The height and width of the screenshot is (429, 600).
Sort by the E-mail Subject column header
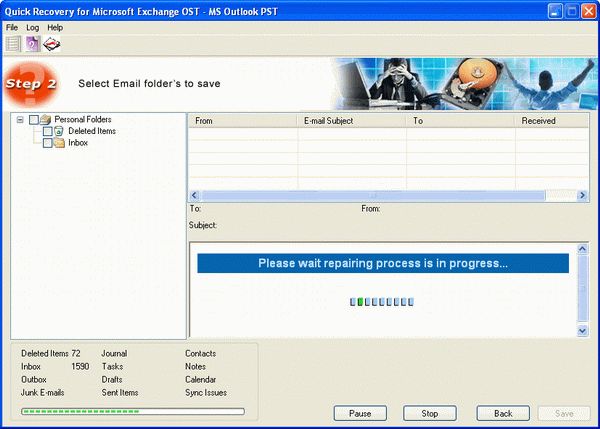coord(351,121)
